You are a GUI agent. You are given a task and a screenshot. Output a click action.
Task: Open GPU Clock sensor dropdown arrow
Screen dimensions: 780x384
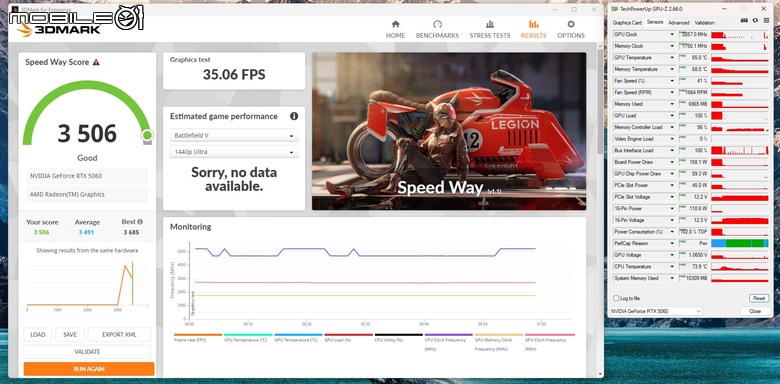672,35
